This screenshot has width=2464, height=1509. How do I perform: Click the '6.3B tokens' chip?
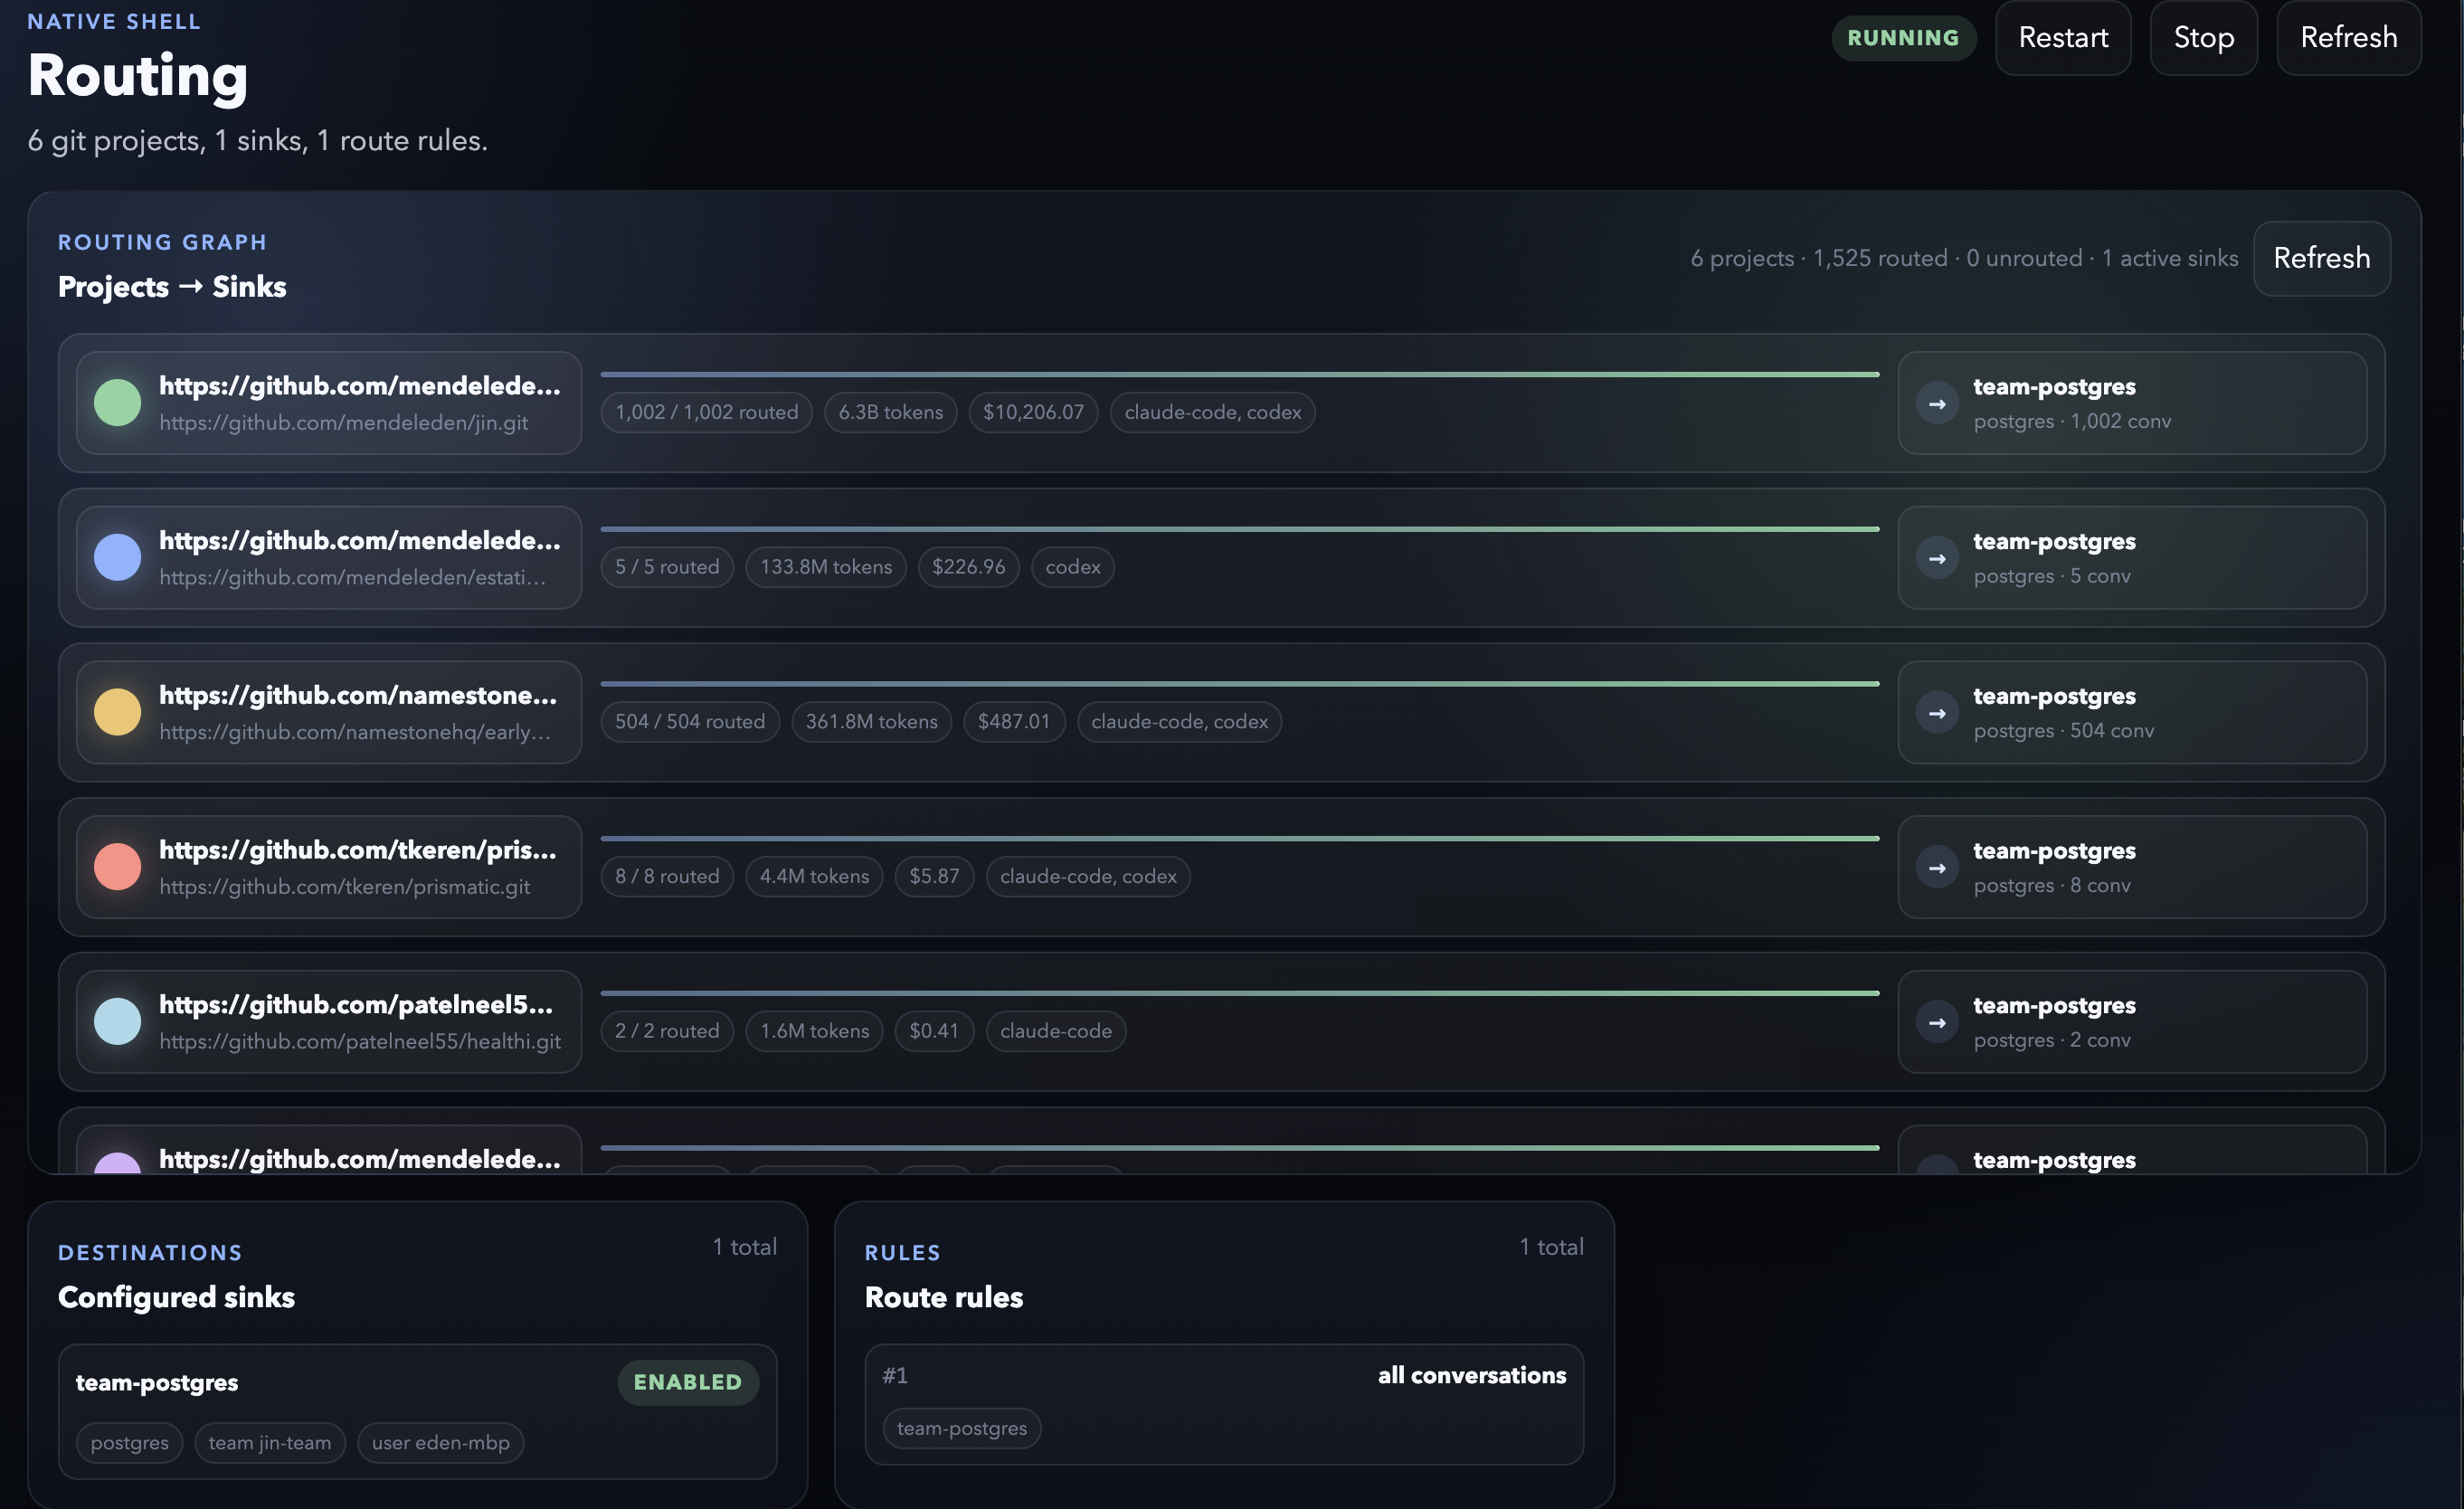pyautogui.click(x=890, y=412)
